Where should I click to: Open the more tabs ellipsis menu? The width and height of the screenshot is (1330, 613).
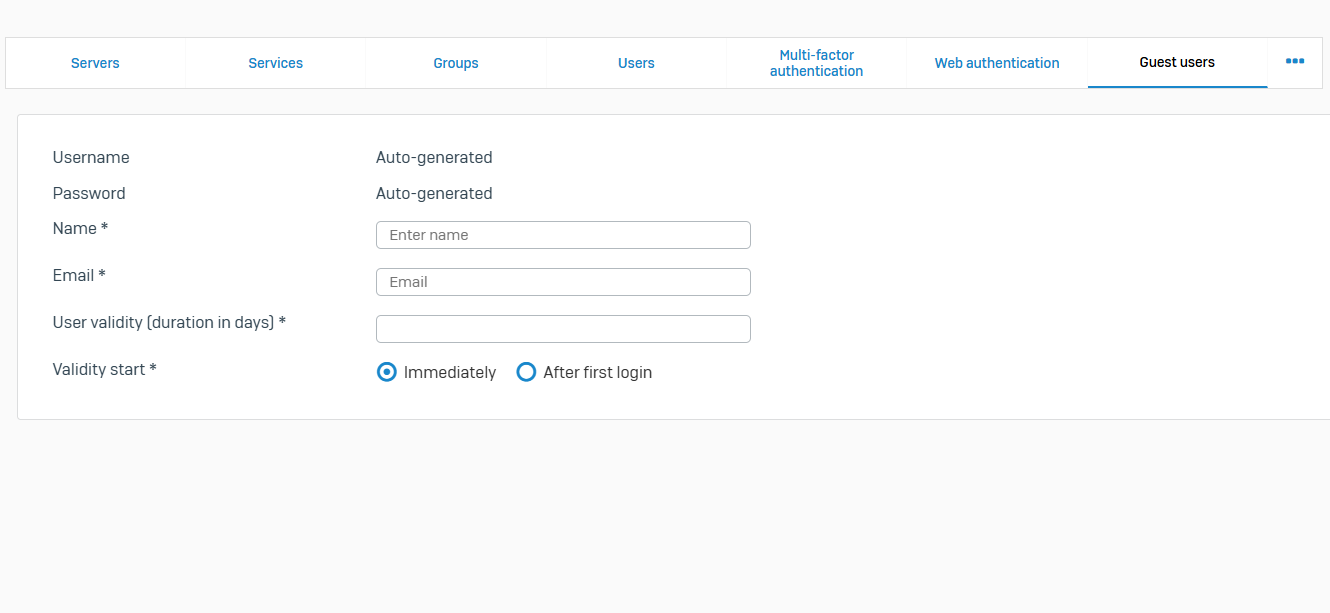tap(1295, 62)
